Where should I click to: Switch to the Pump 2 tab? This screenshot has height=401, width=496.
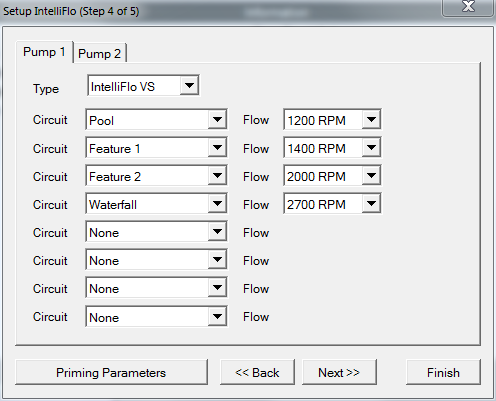coord(99,53)
